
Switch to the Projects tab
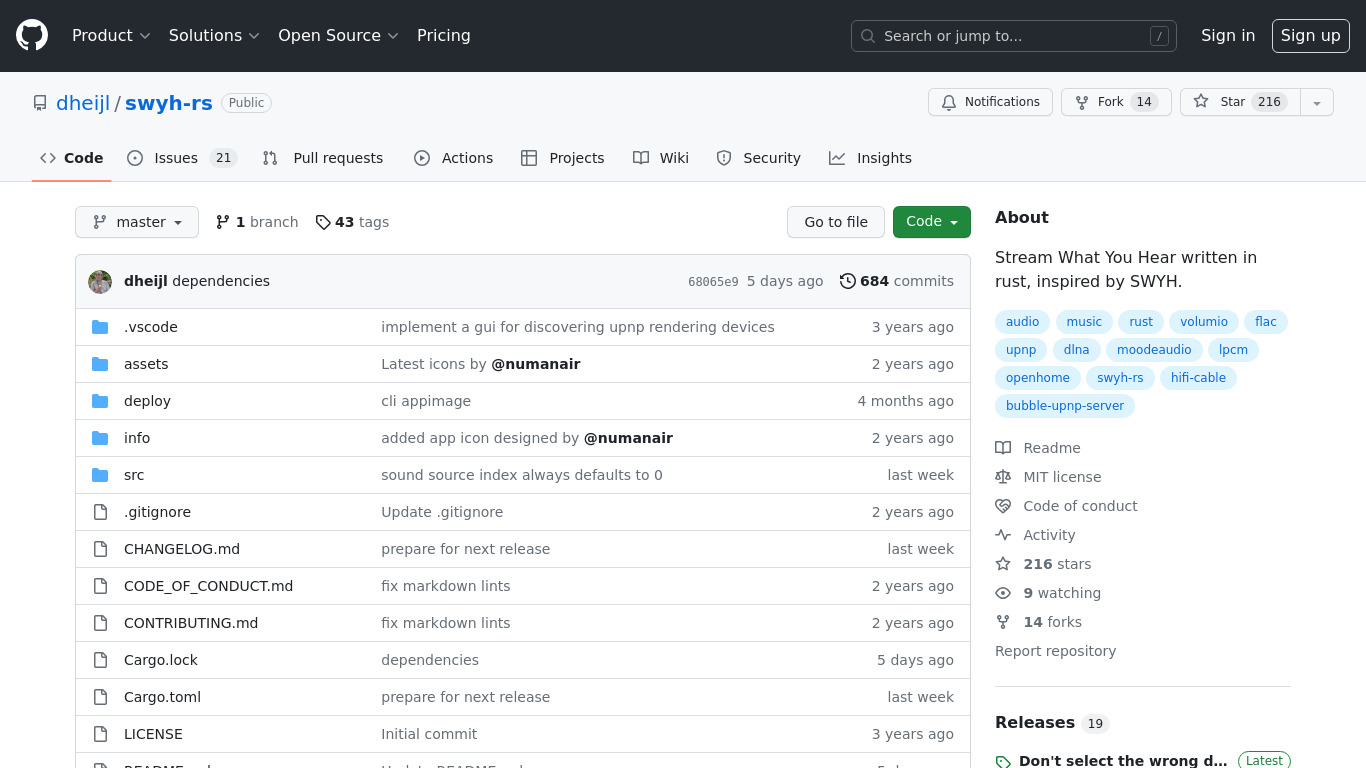coord(563,158)
